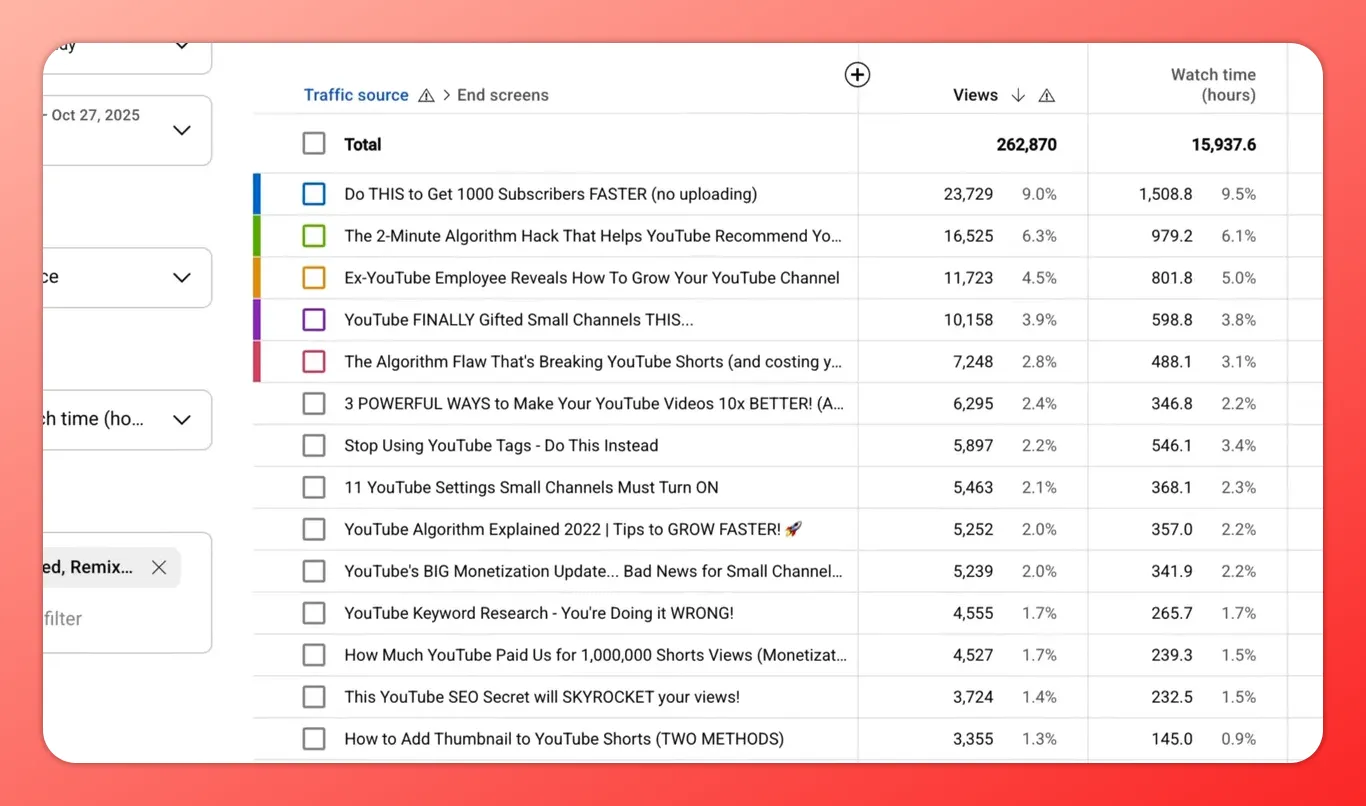The width and height of the screenshot is (1366, 806).
Task: Check the box for The 2-Minute Algorithm Hack row
Action: [x=314, y=236]
